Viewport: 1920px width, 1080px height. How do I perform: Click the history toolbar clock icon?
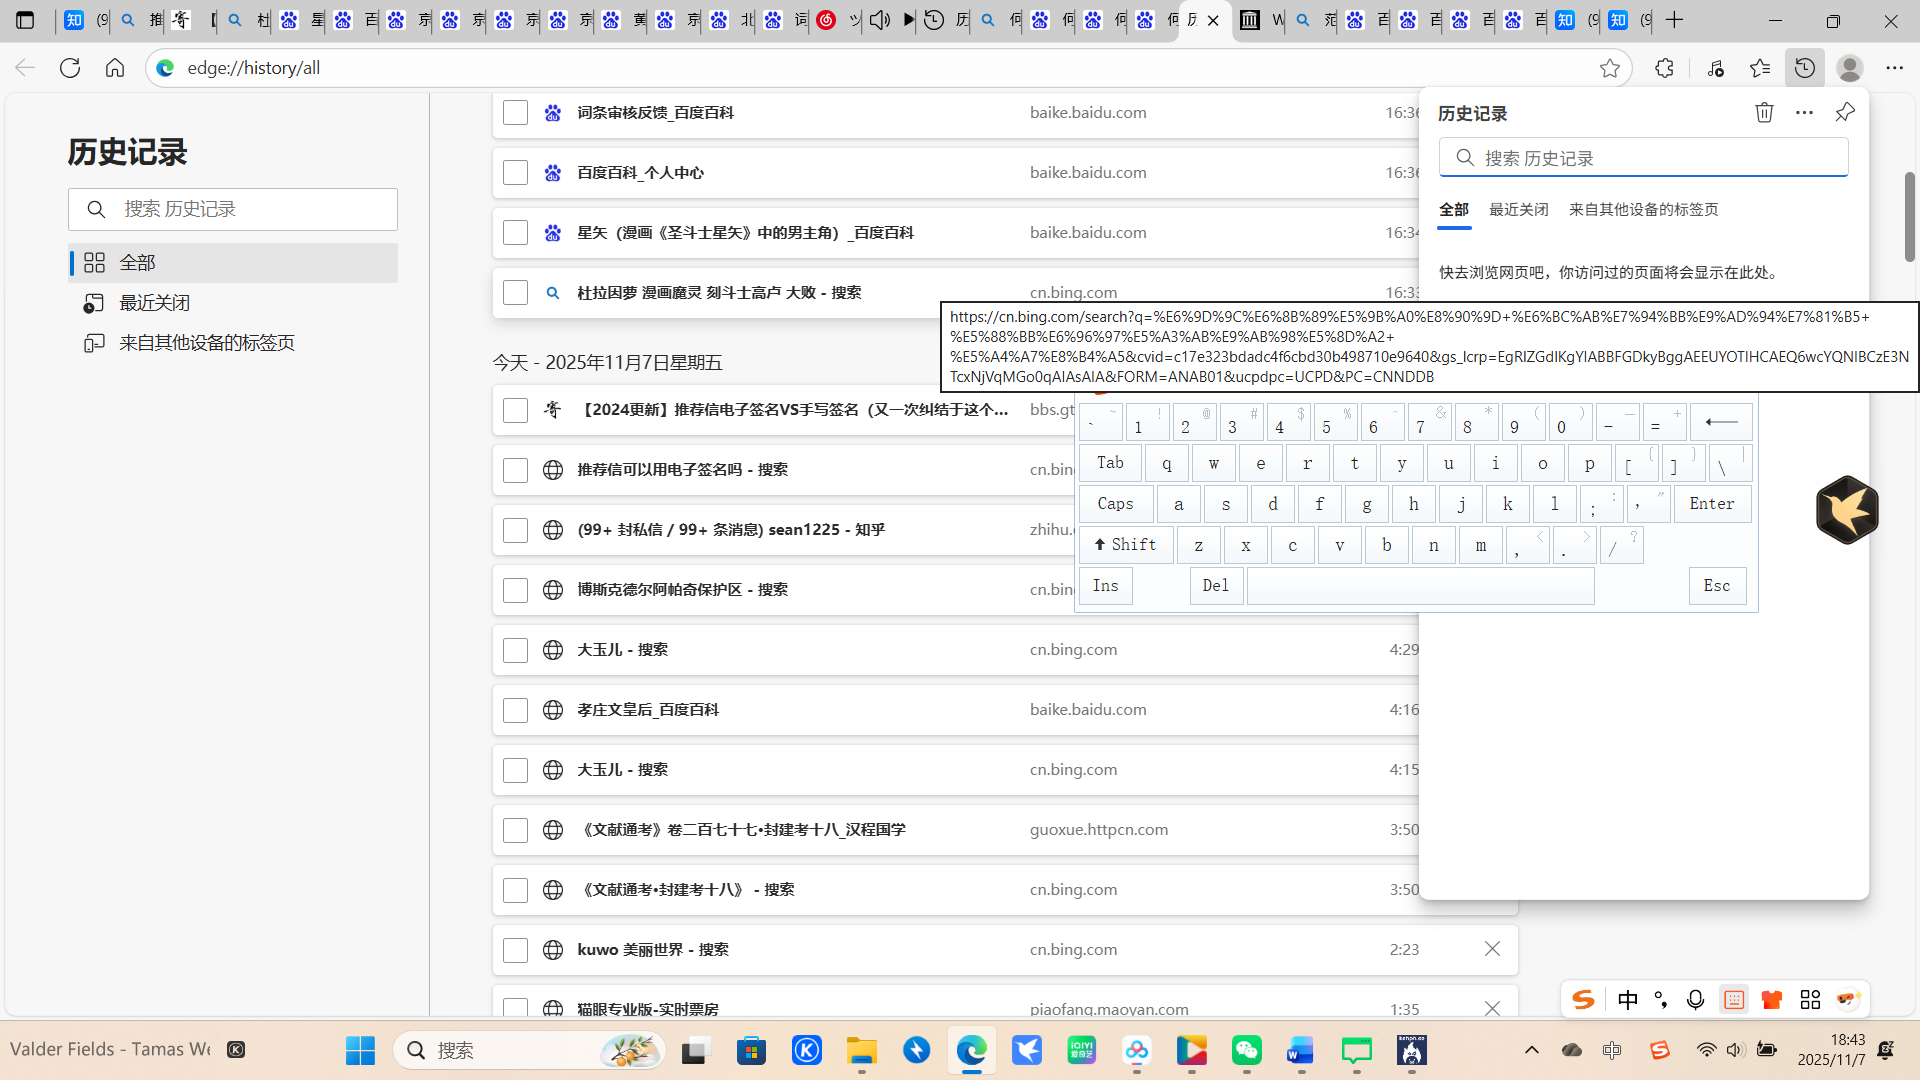(x=1804, y=68)
